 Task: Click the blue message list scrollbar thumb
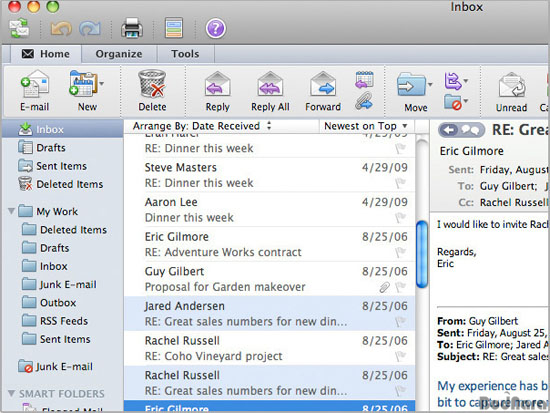click(x=422, y=254)
